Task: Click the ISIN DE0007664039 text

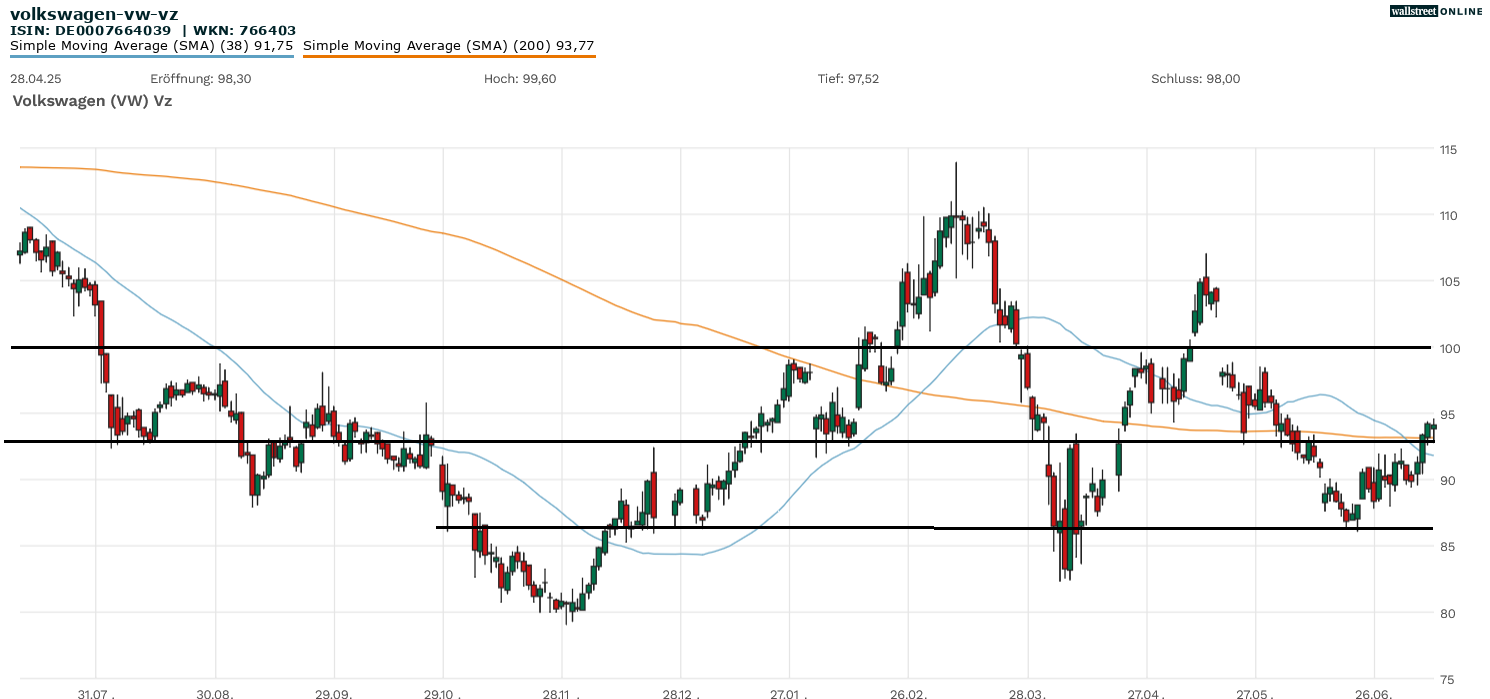Action: 91,30
